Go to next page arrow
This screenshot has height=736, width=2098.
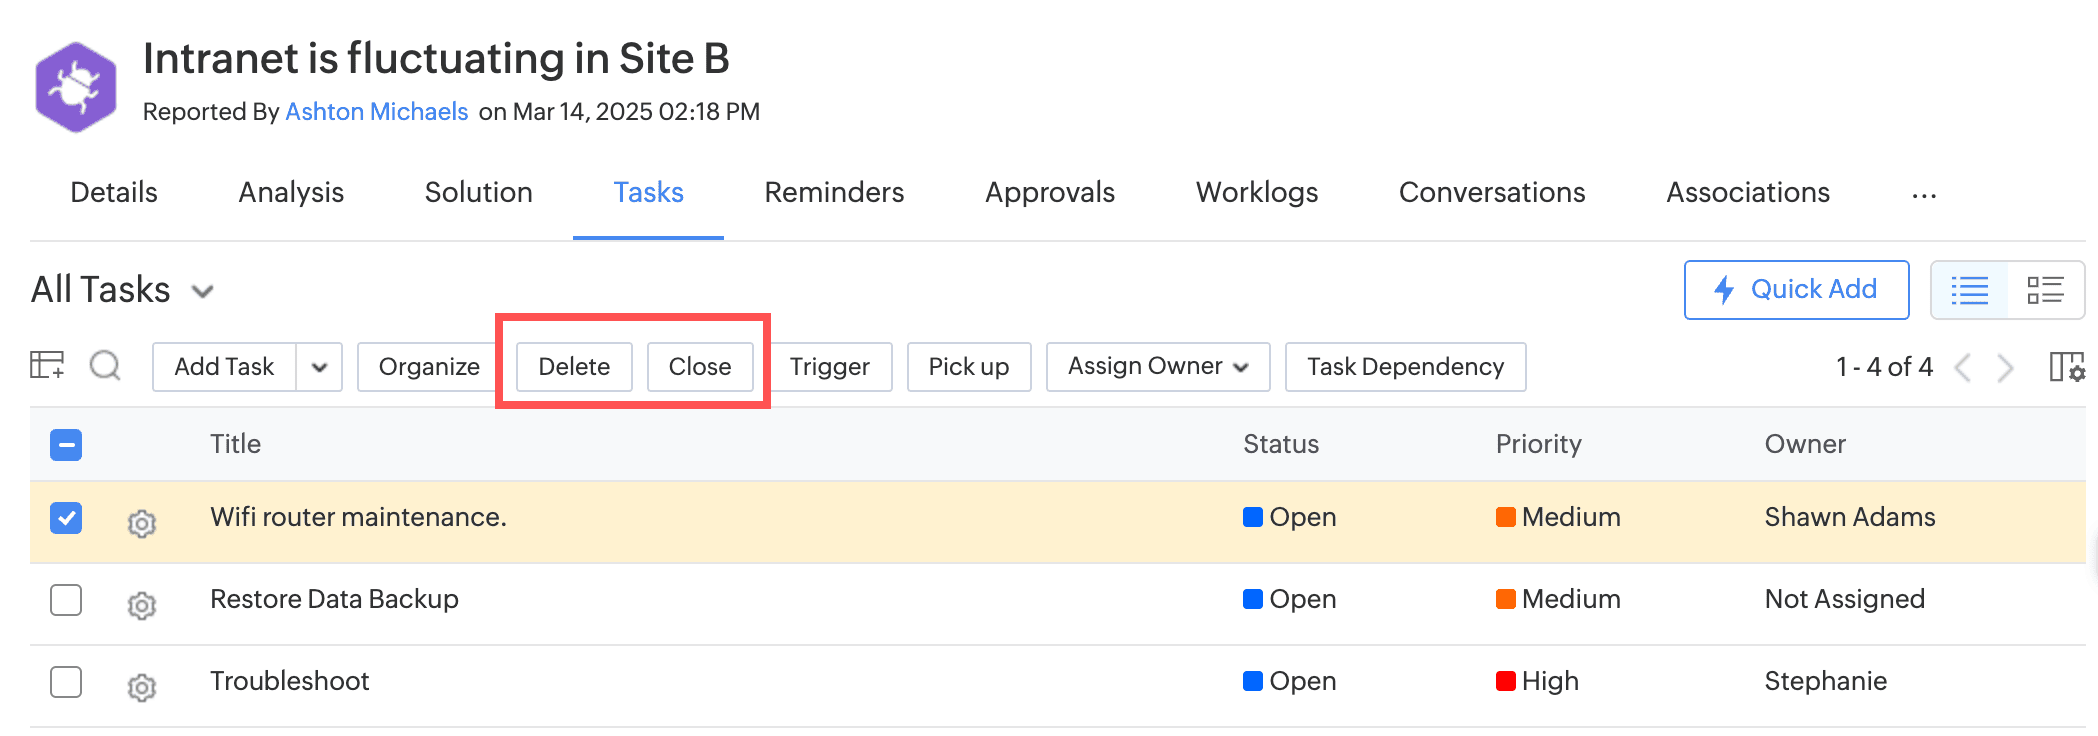2005,367
